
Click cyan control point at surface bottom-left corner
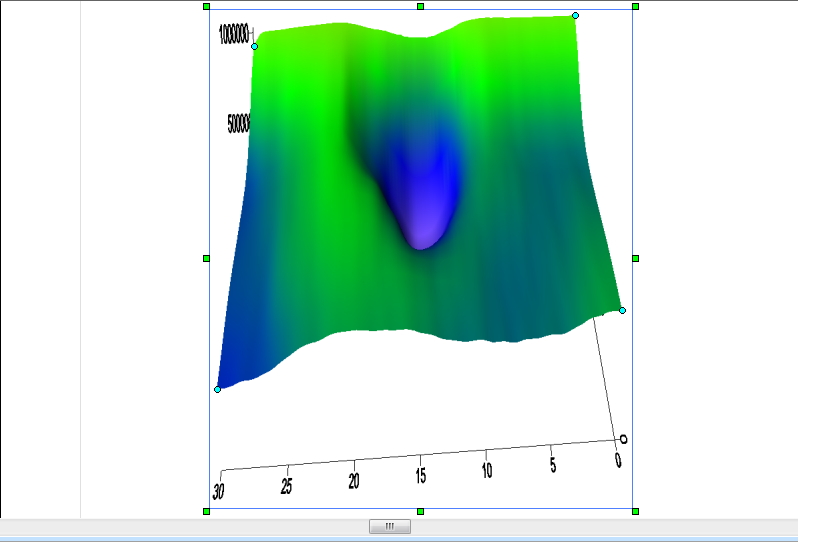[x=217, y=389]
